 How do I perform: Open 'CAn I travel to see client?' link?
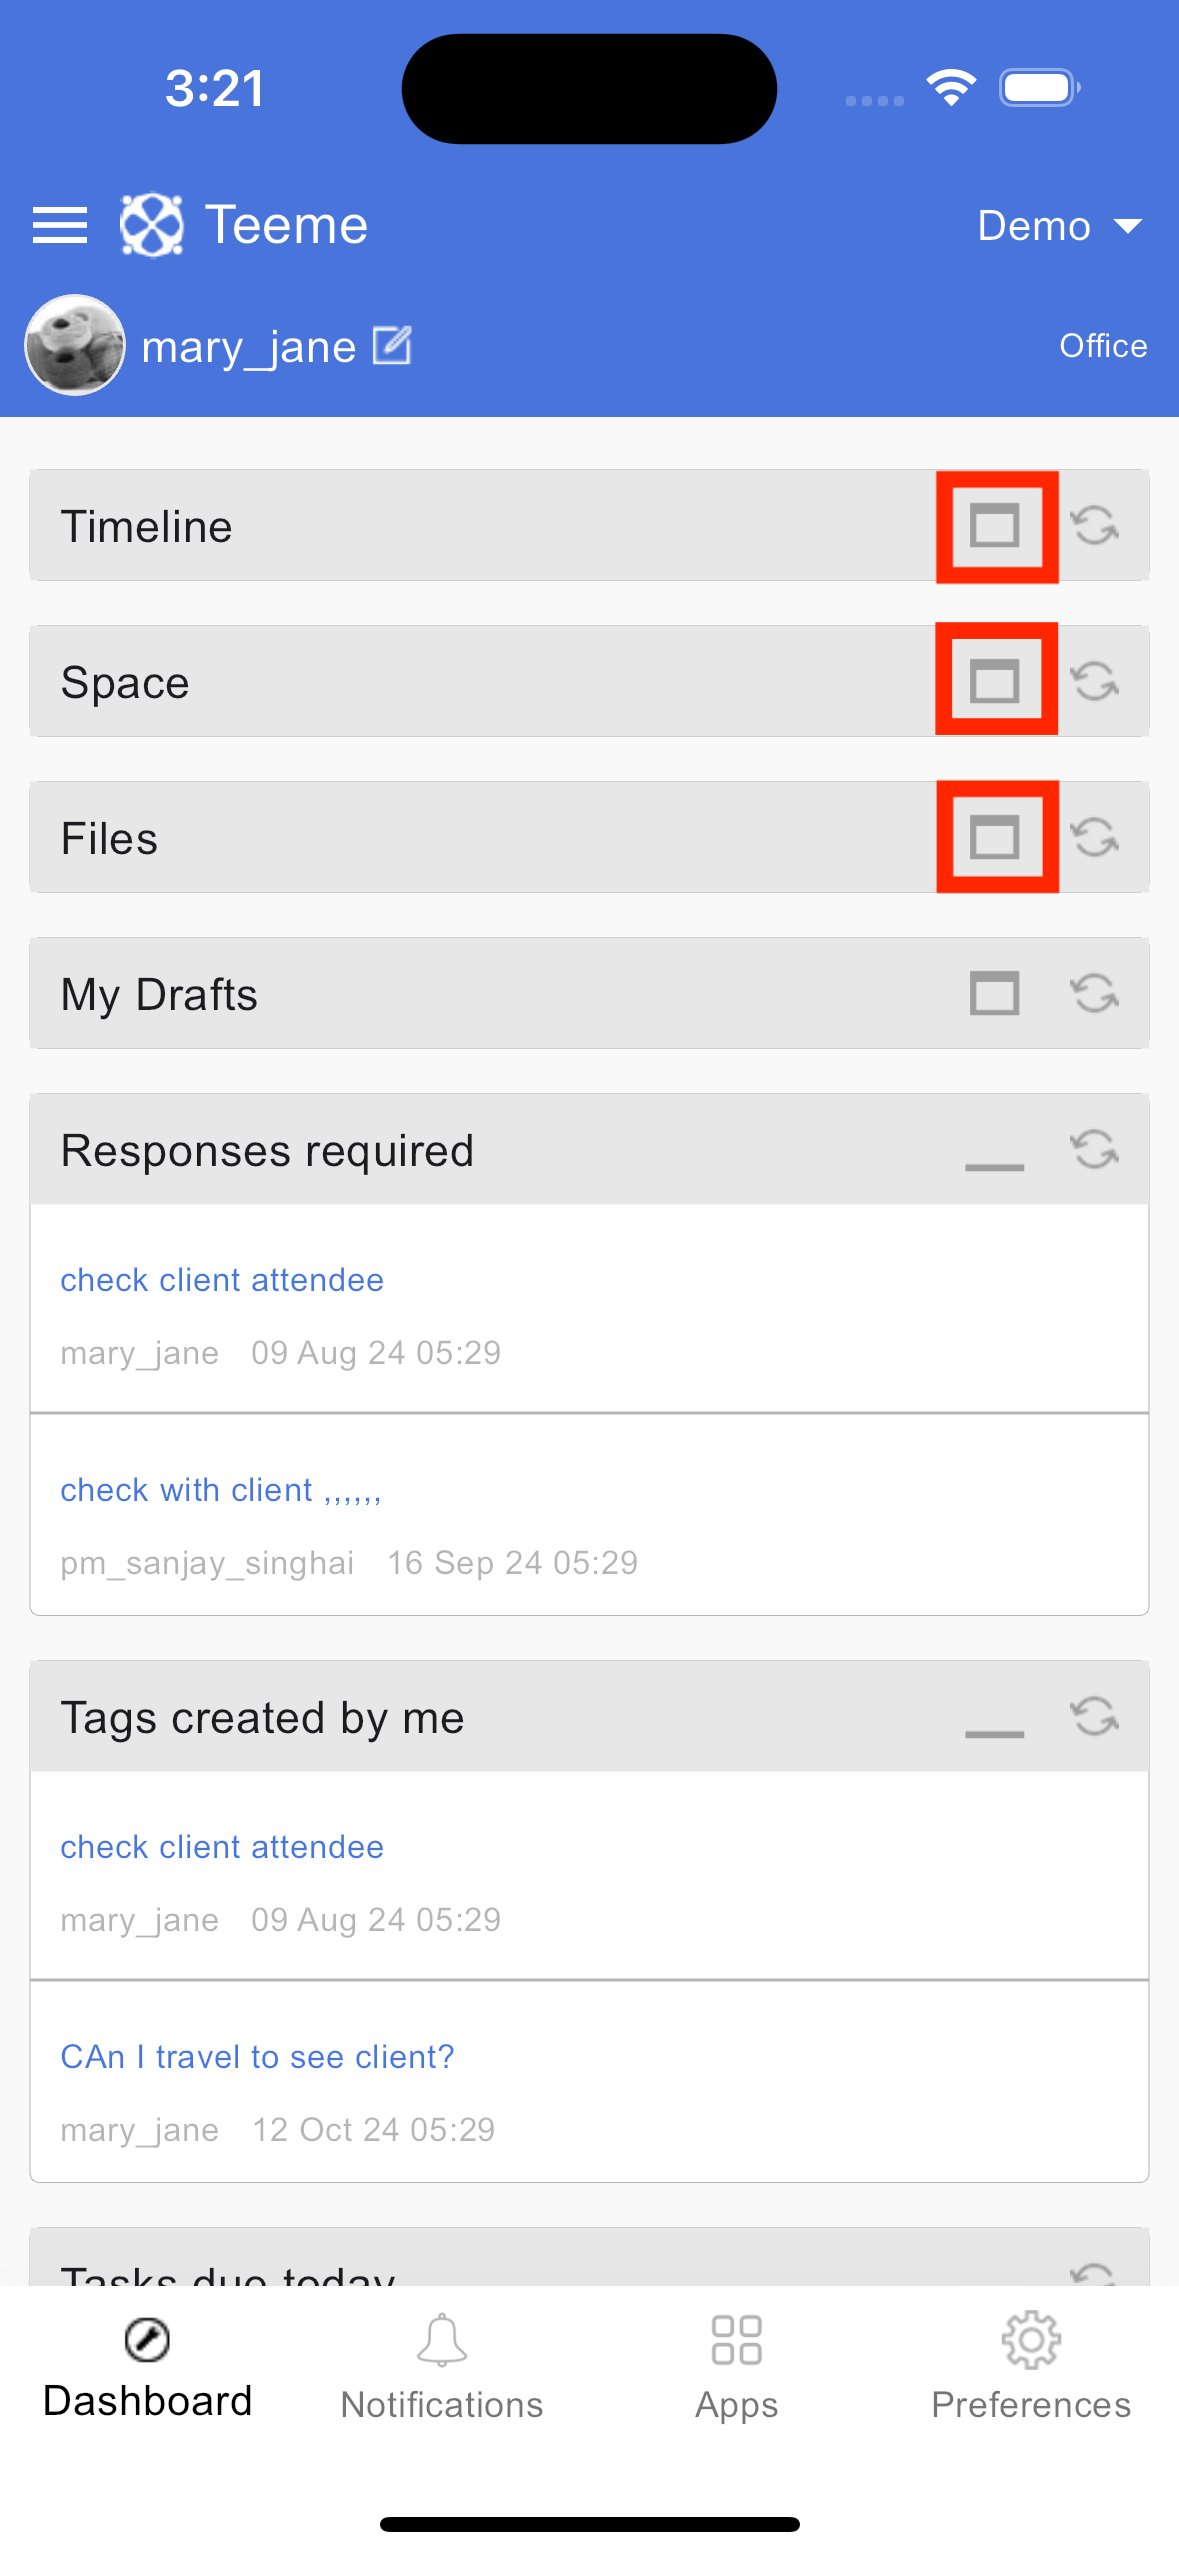pyautogui.click(x=257, y=2057)
